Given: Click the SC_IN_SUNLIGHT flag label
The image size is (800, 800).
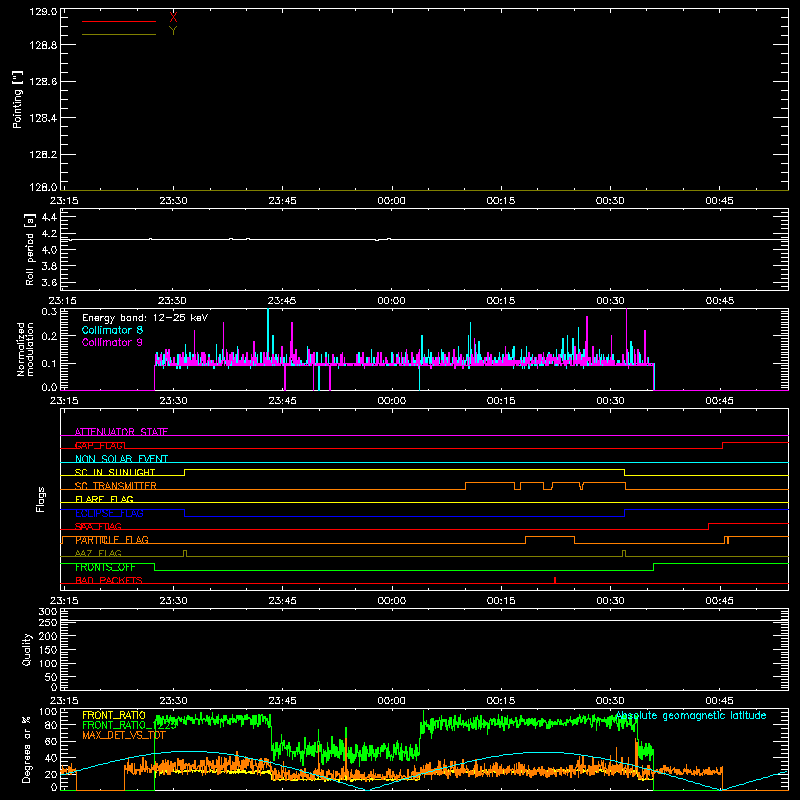Looking at the screenshot, I should (115, 472).
